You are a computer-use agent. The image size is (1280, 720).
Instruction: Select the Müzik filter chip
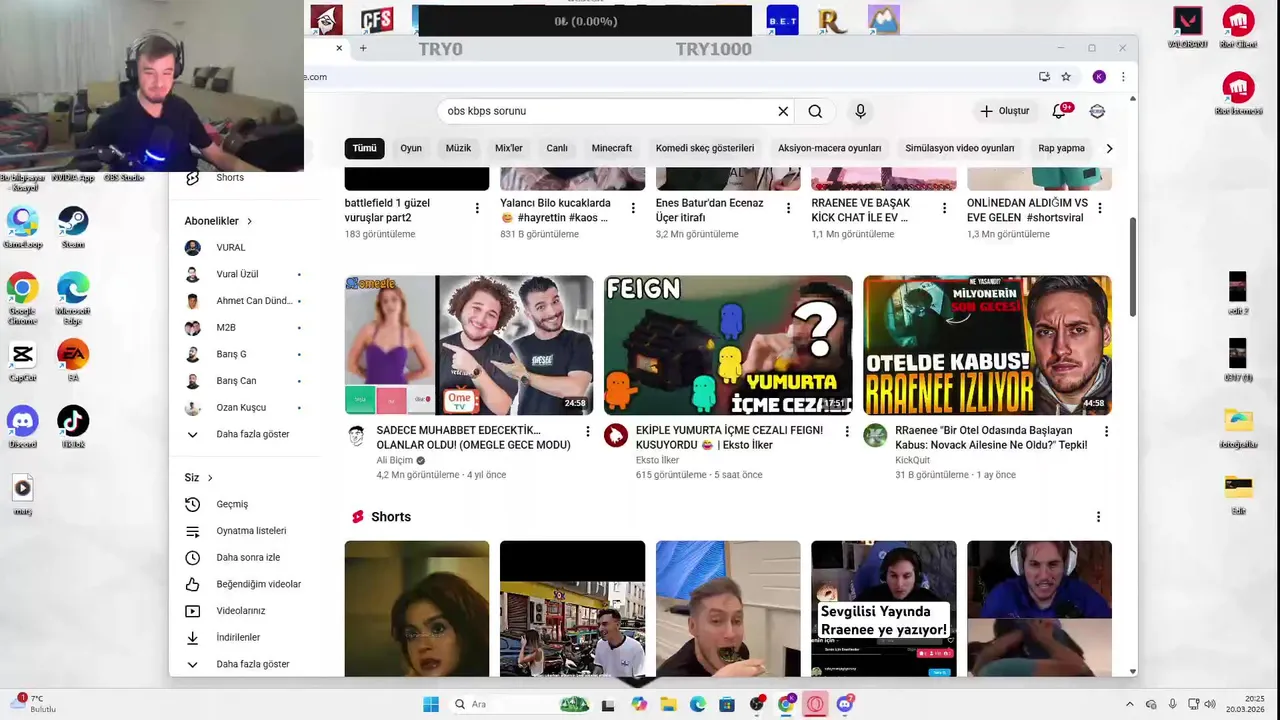point(458,148)
